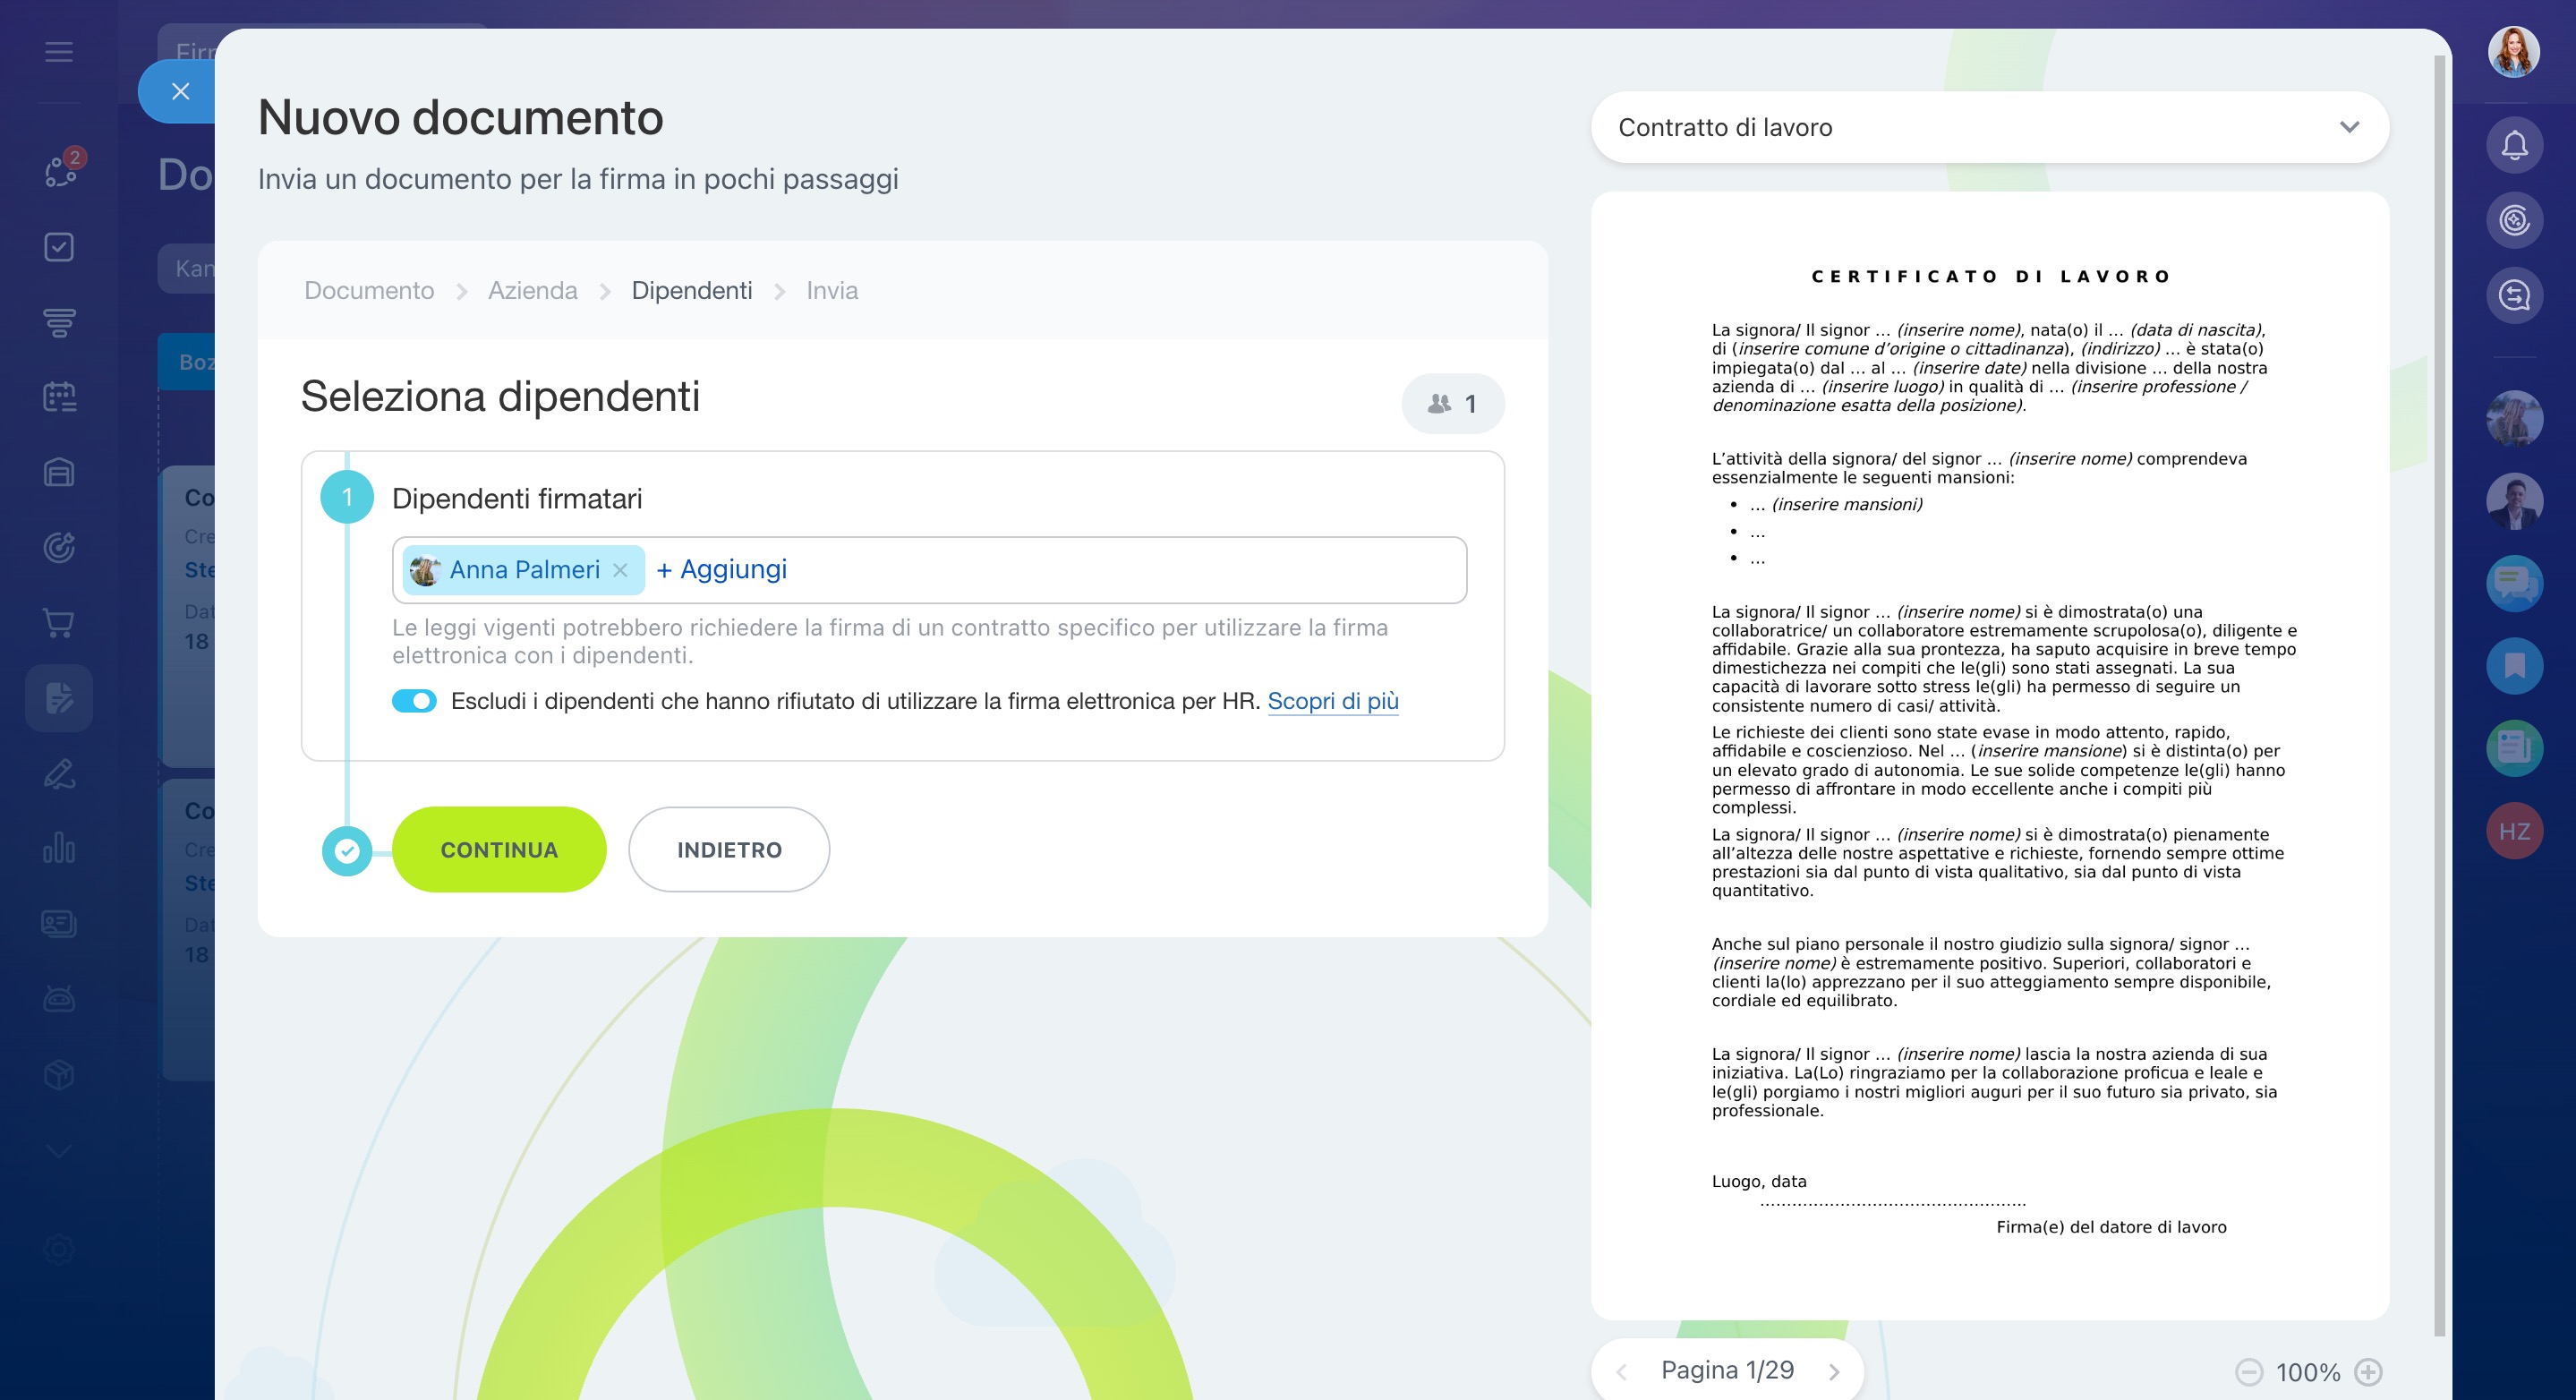Go to the Azienda breadcrumb step

coord(532,290)
